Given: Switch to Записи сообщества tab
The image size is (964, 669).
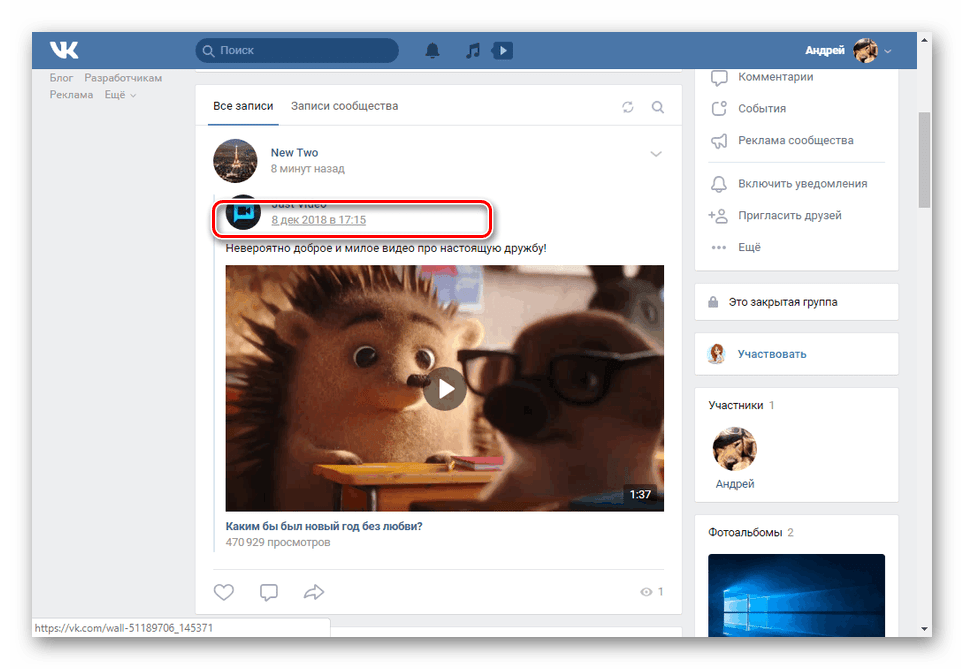Looking at the screenshot, I should (x=344, y=106).
